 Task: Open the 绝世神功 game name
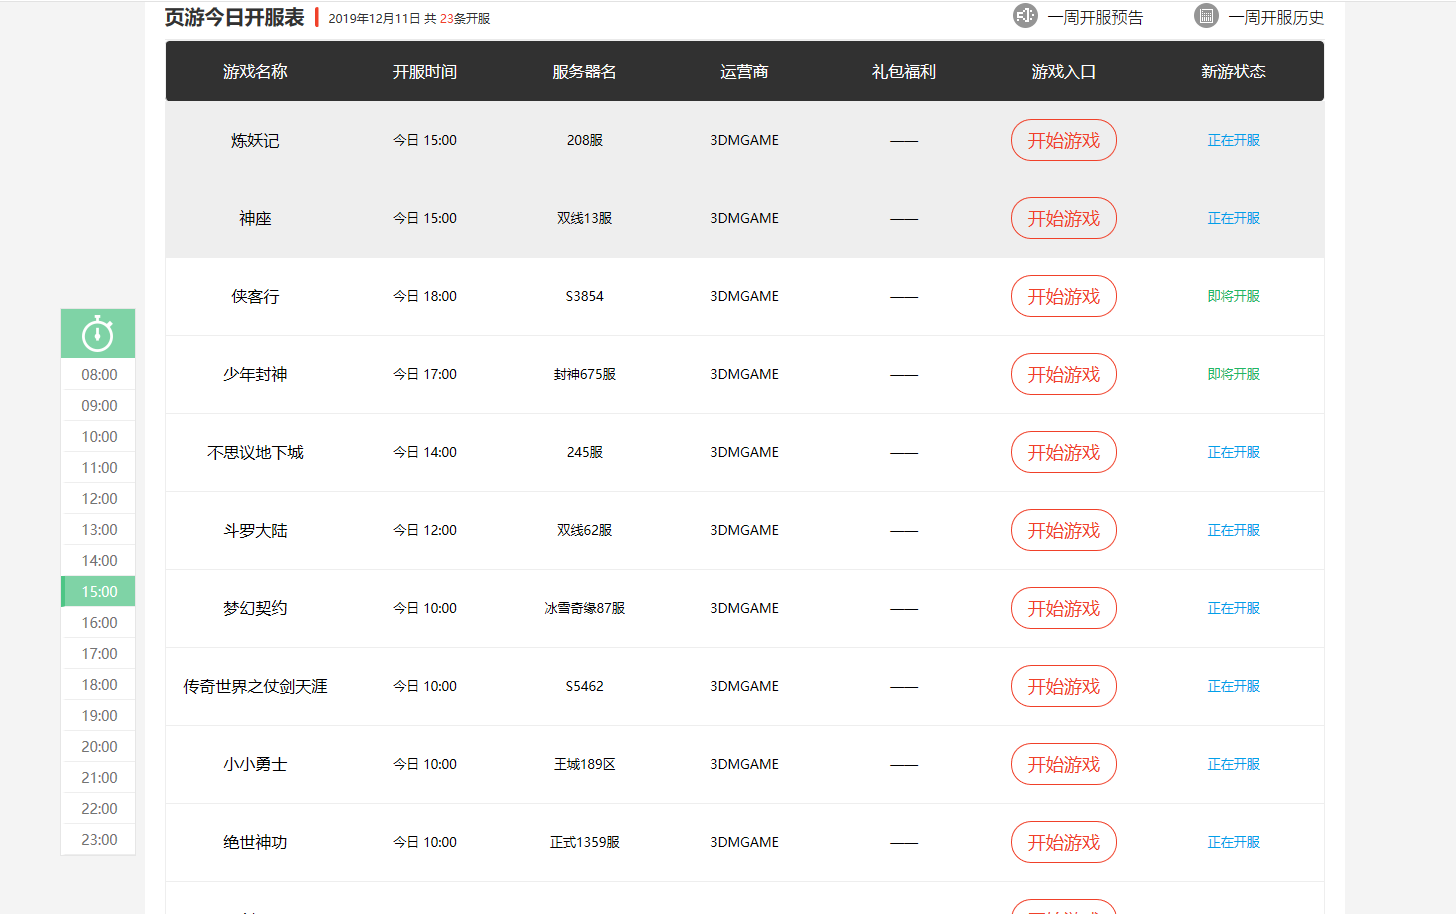pyautogui.click(x=255, y=843)
